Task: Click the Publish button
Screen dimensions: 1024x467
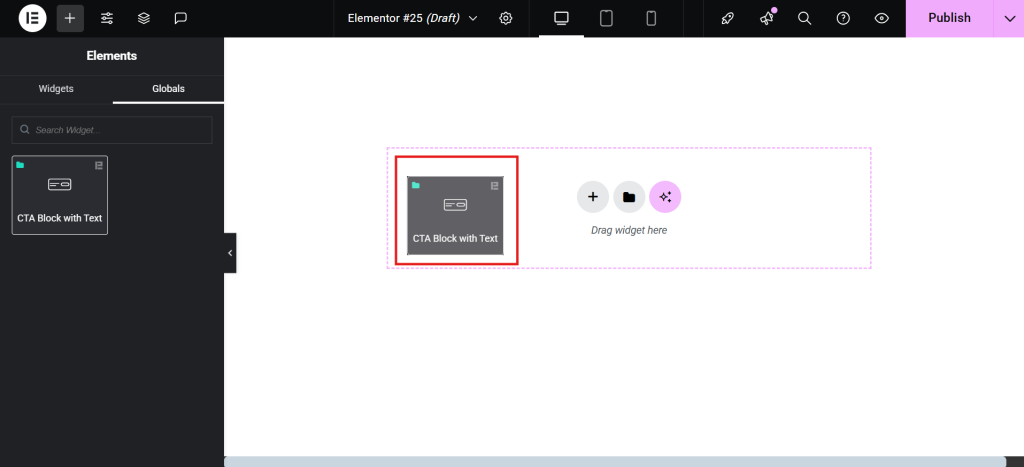Action: pos(949,18)
